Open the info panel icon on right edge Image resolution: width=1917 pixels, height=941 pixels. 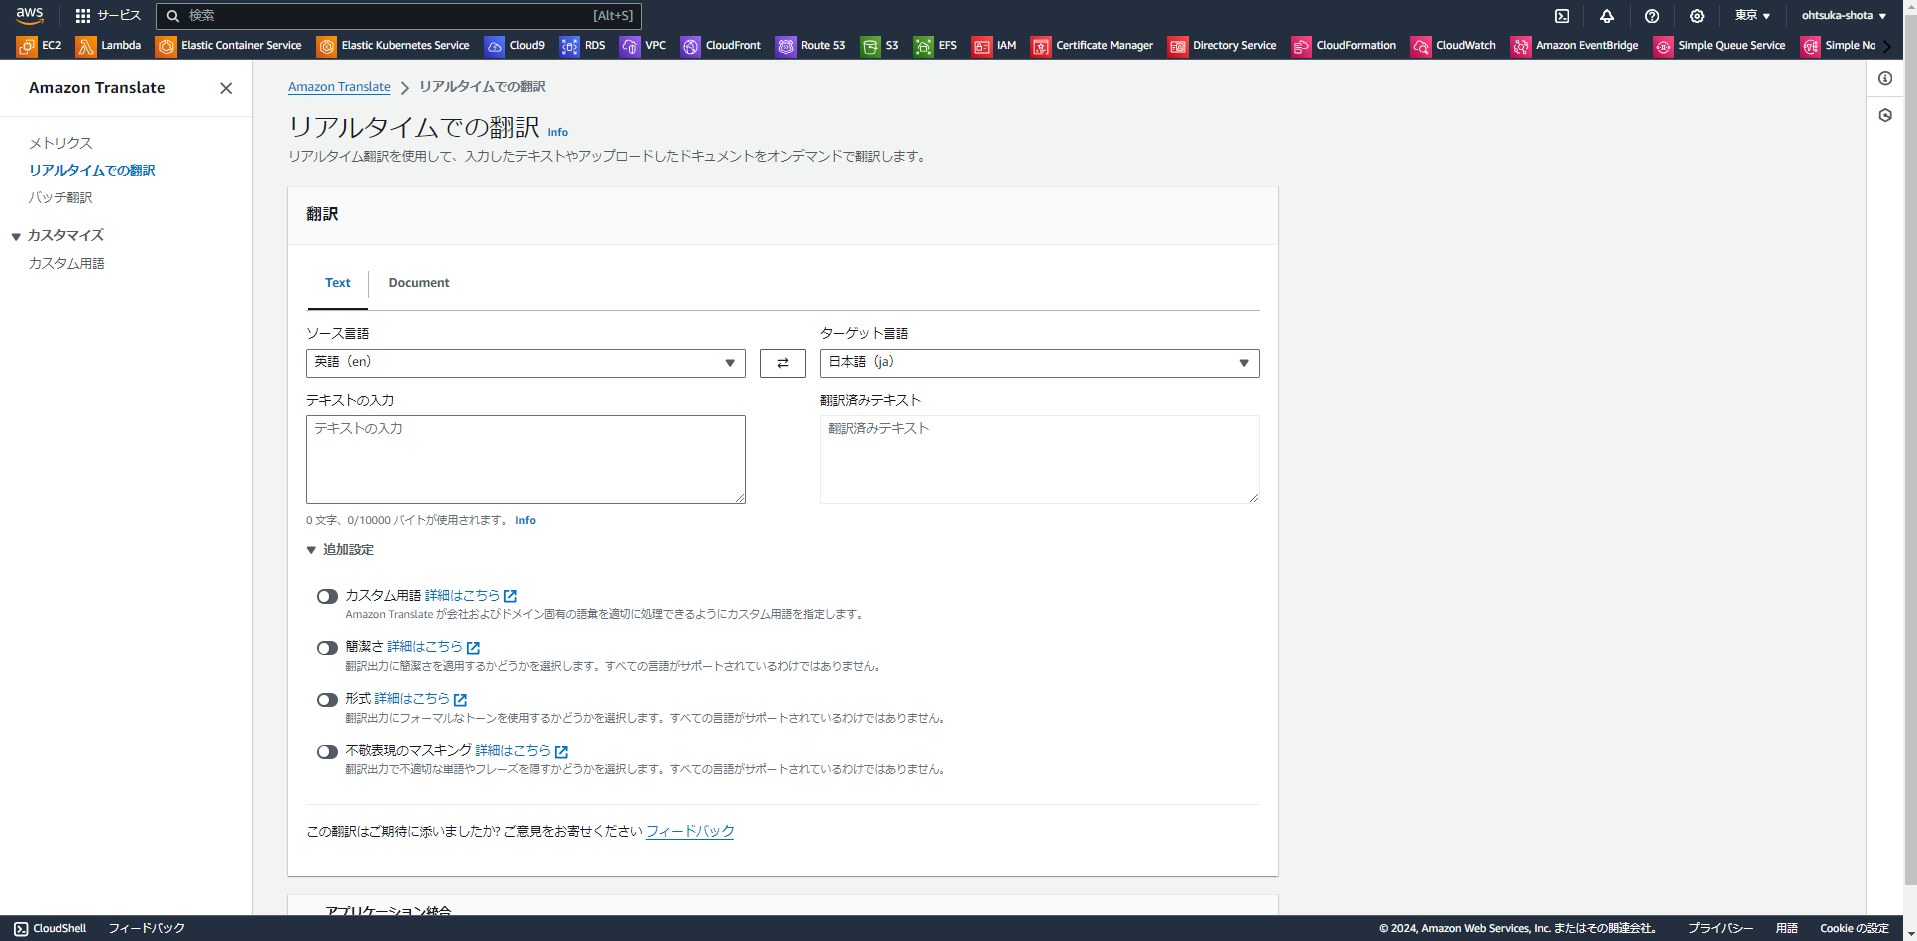point(1885,79)
